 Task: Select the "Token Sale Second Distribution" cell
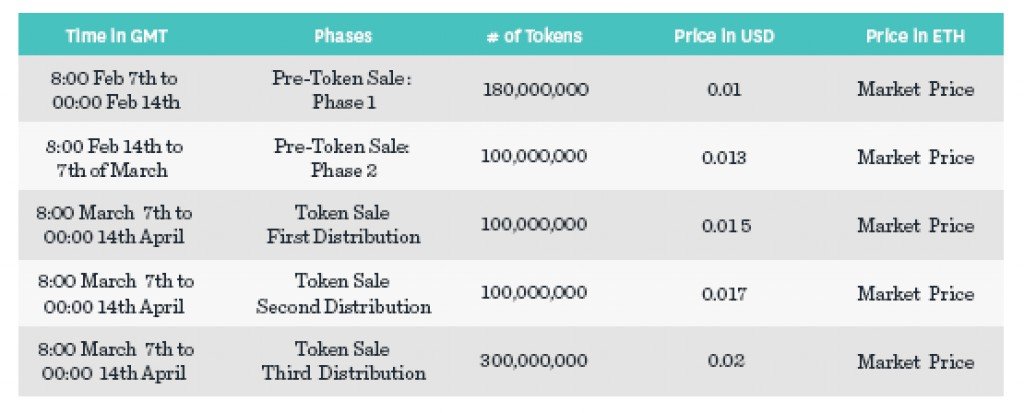pos(343,294)
